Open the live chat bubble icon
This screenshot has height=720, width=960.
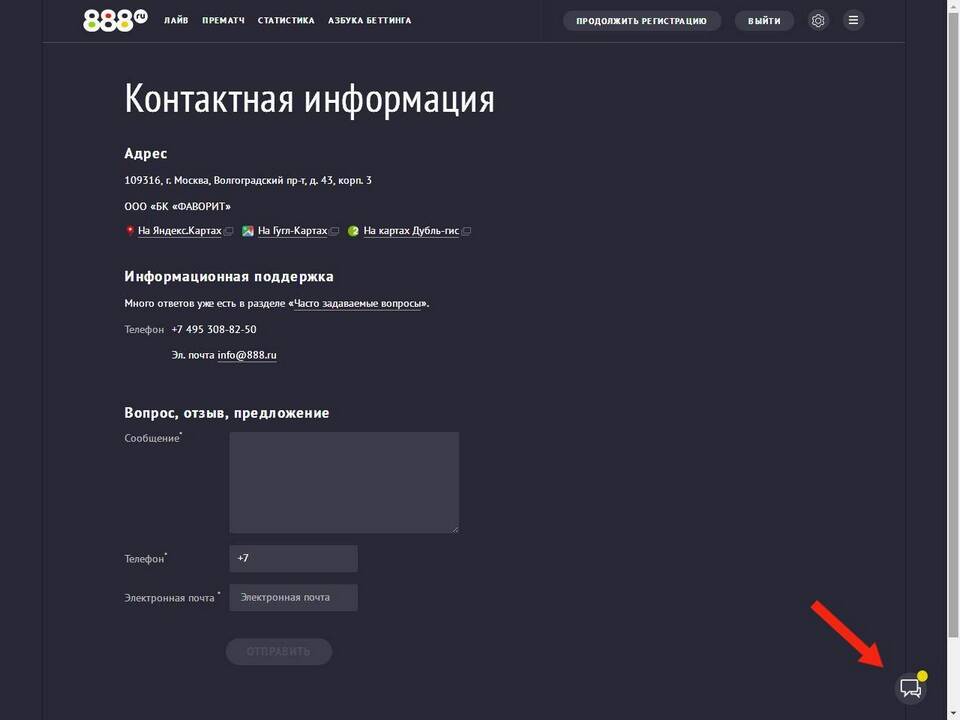click(x=911, y=688)
